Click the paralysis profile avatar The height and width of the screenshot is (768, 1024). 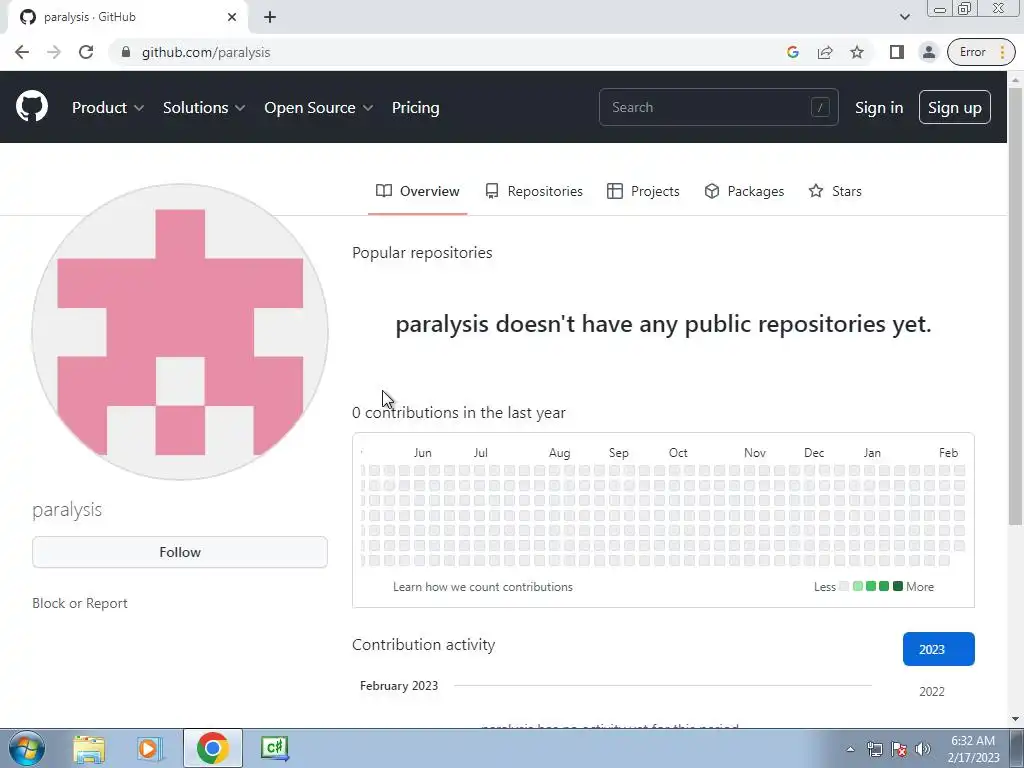click(x=180, y=332)
